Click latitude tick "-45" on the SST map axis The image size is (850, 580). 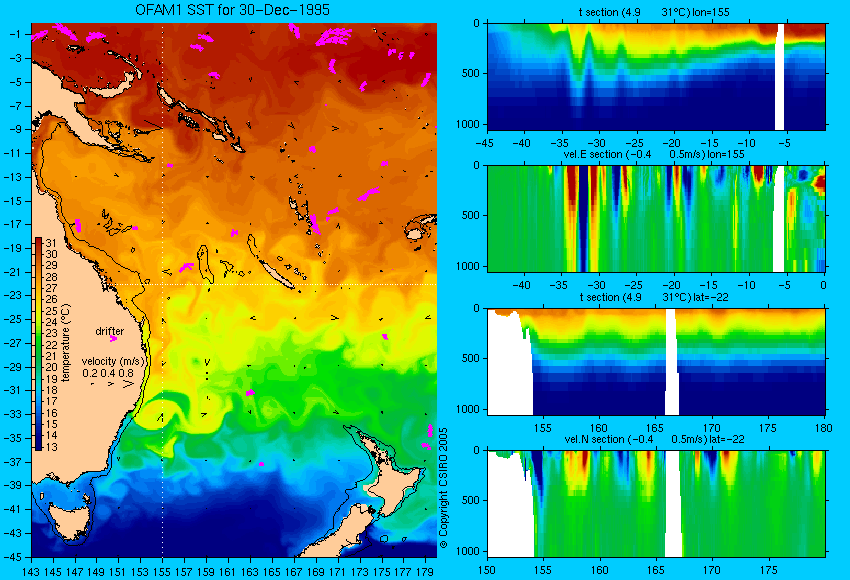tap(13, 557)
